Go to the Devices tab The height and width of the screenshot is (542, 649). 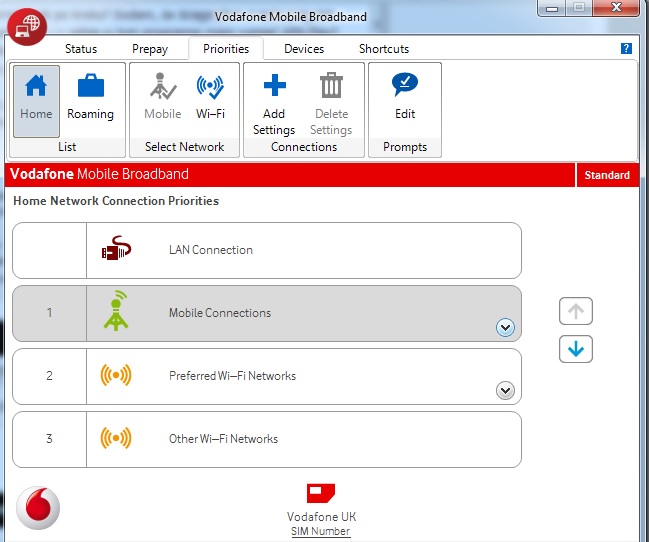point(304,49)
